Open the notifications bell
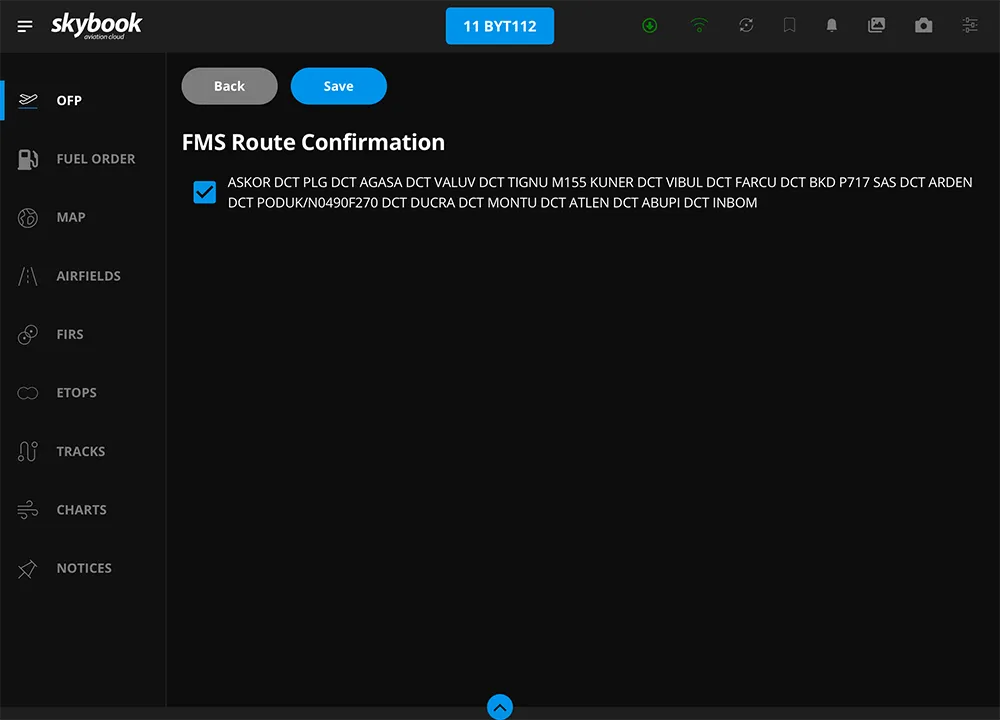The image size is (1000, 720). (832, 26)
